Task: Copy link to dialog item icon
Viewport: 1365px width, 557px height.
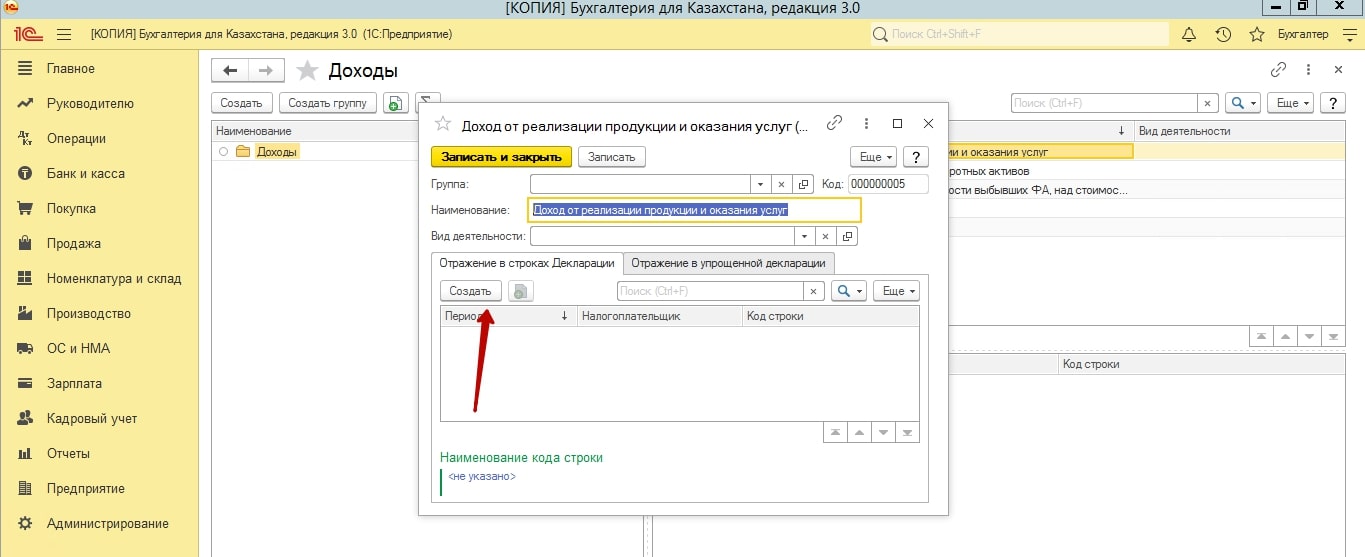Action: (834, 124)
